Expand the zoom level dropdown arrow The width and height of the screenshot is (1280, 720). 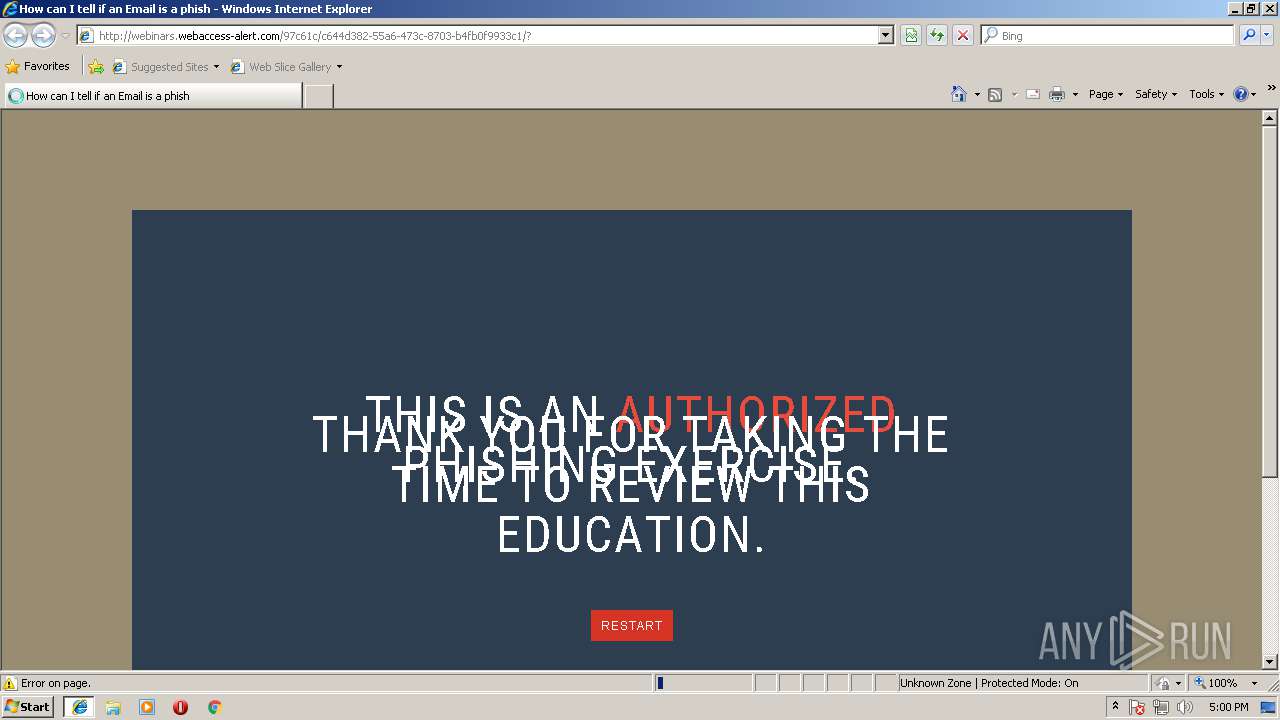1255,683
